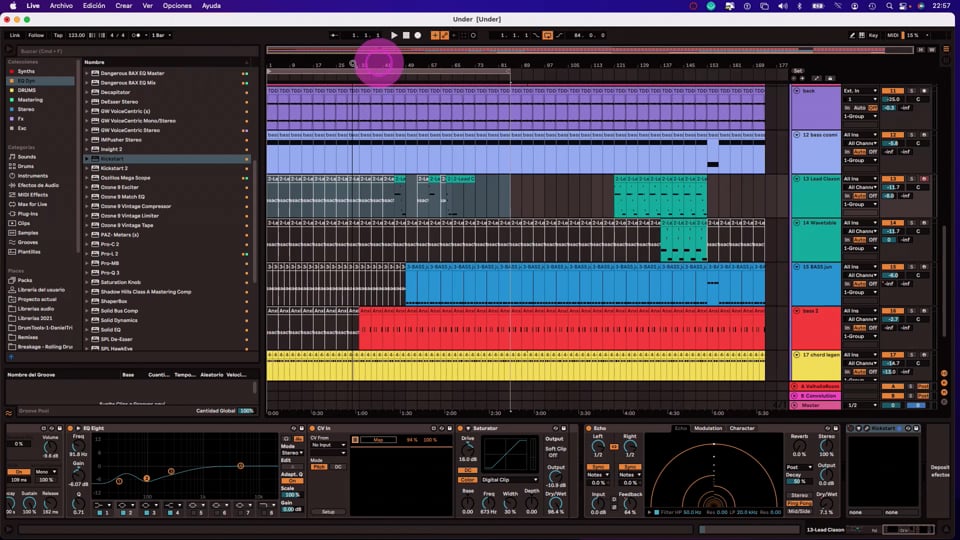Open the Ver menu
This screenshot has height=540, width=960.
[x=148, y=6]
